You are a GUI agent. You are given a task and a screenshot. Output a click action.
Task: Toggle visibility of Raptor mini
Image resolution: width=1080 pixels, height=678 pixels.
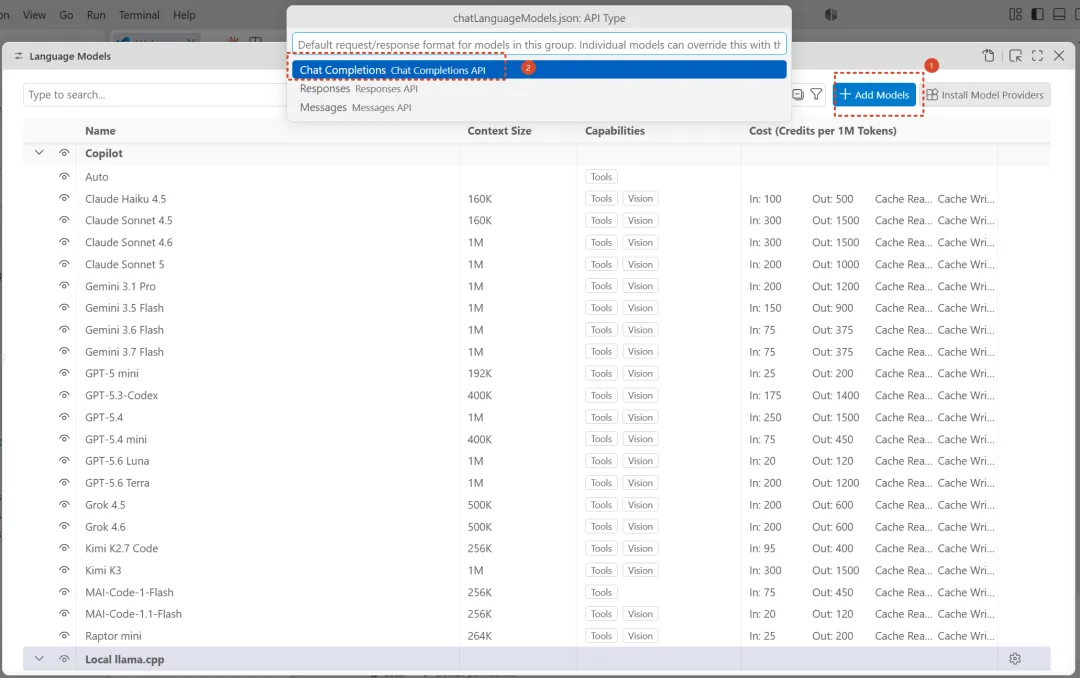(64, 635)
